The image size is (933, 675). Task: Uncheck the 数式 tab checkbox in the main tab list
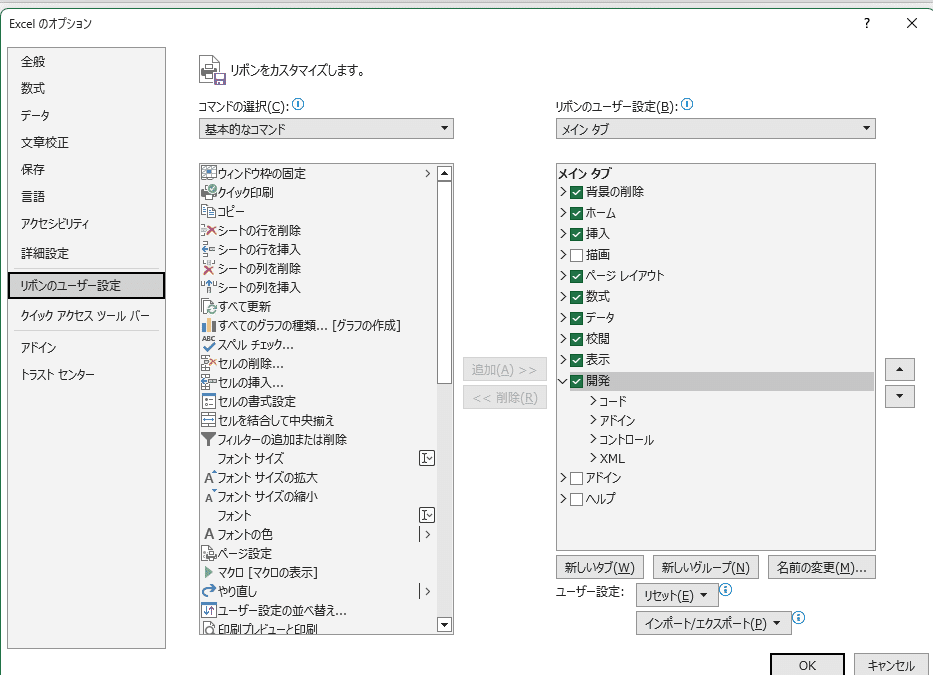(576, 297)
